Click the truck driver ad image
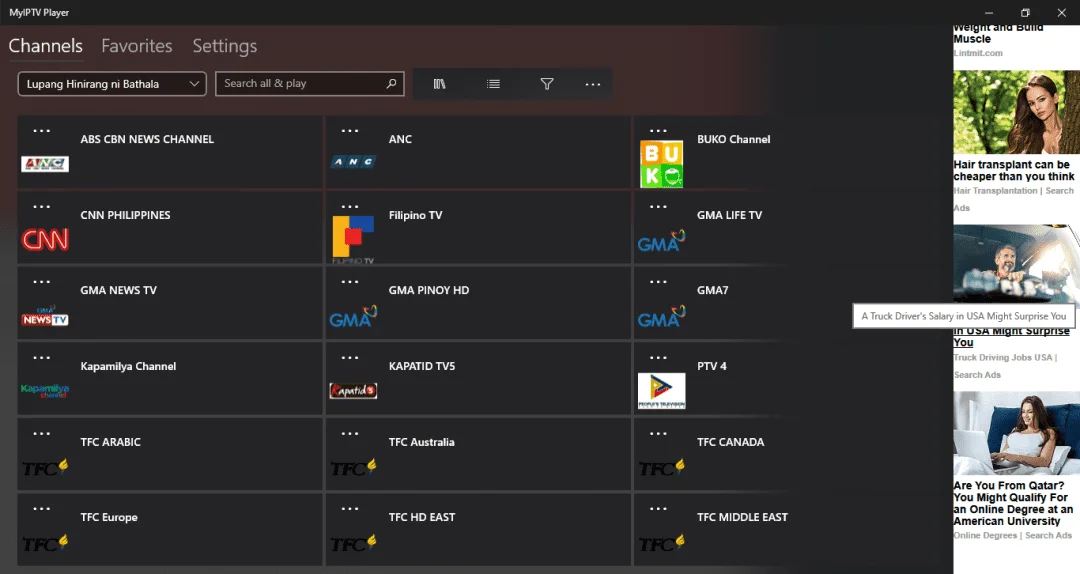The height and width of the screenshot is (574, 1080). [1017, 264]
